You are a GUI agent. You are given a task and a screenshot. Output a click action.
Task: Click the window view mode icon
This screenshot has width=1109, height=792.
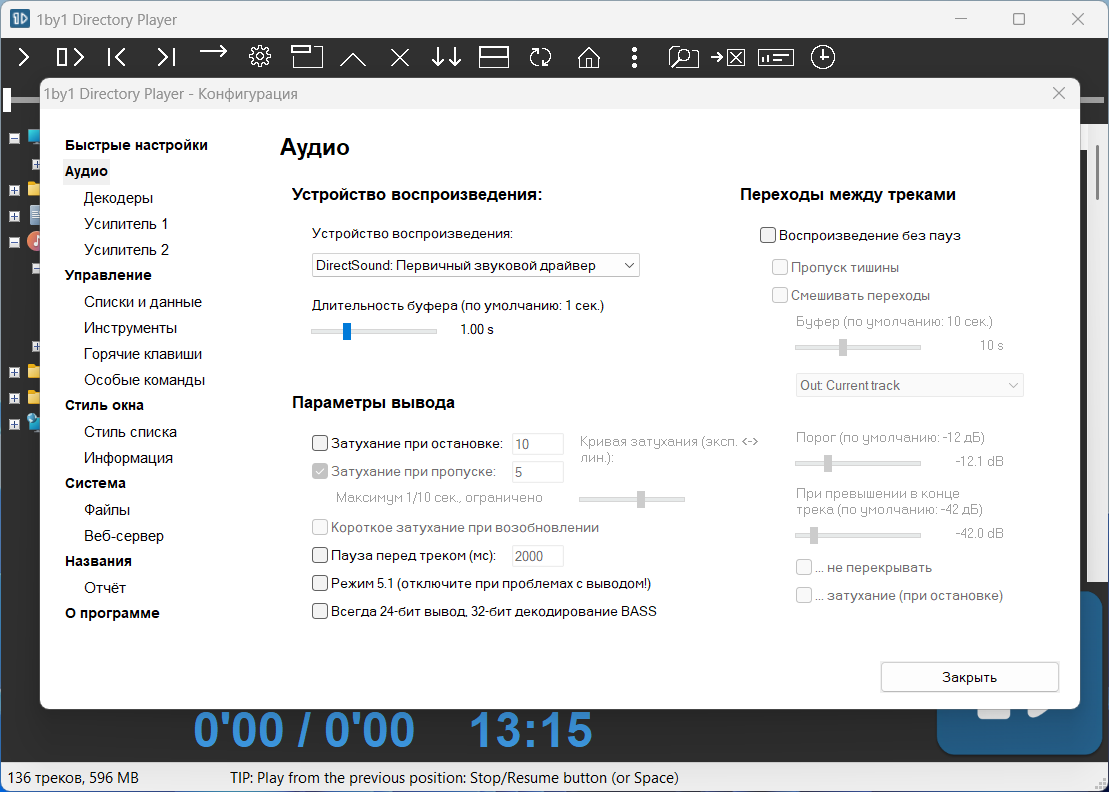click(x=306, y=57)
